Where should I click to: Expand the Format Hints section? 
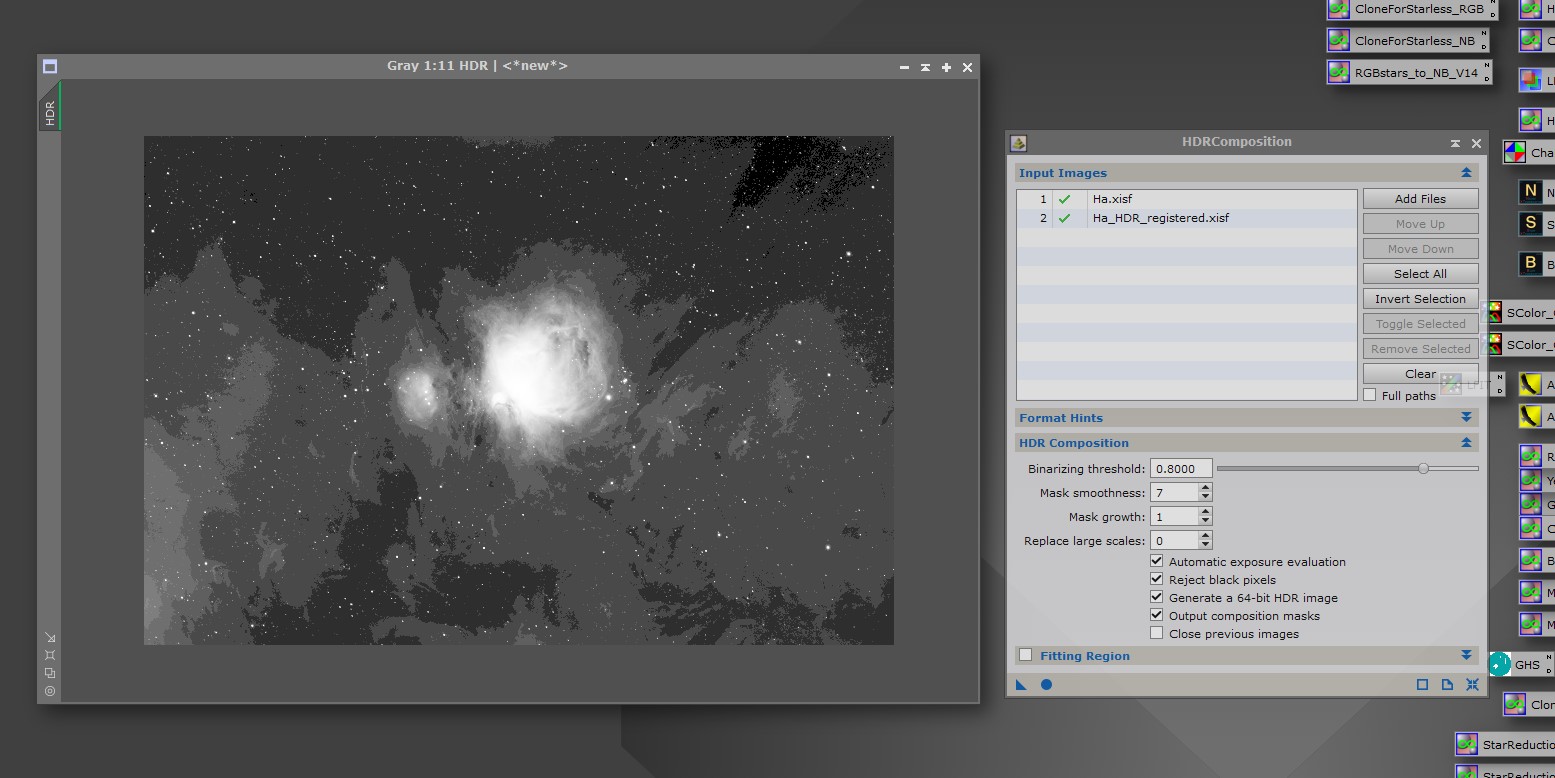pyautogui.click(x=1466, y=418)
